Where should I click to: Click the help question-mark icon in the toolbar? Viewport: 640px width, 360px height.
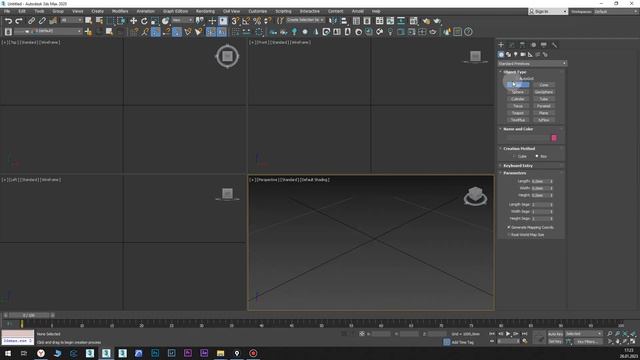469,31
